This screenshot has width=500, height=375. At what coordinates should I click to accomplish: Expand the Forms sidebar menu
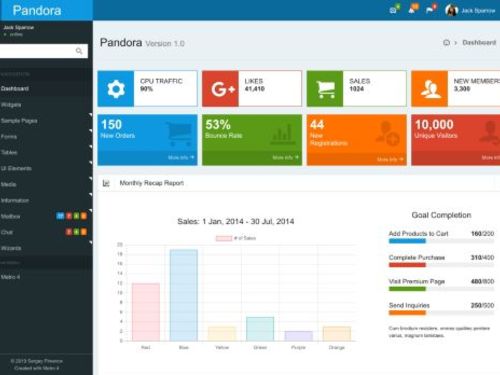click(46, 137)
